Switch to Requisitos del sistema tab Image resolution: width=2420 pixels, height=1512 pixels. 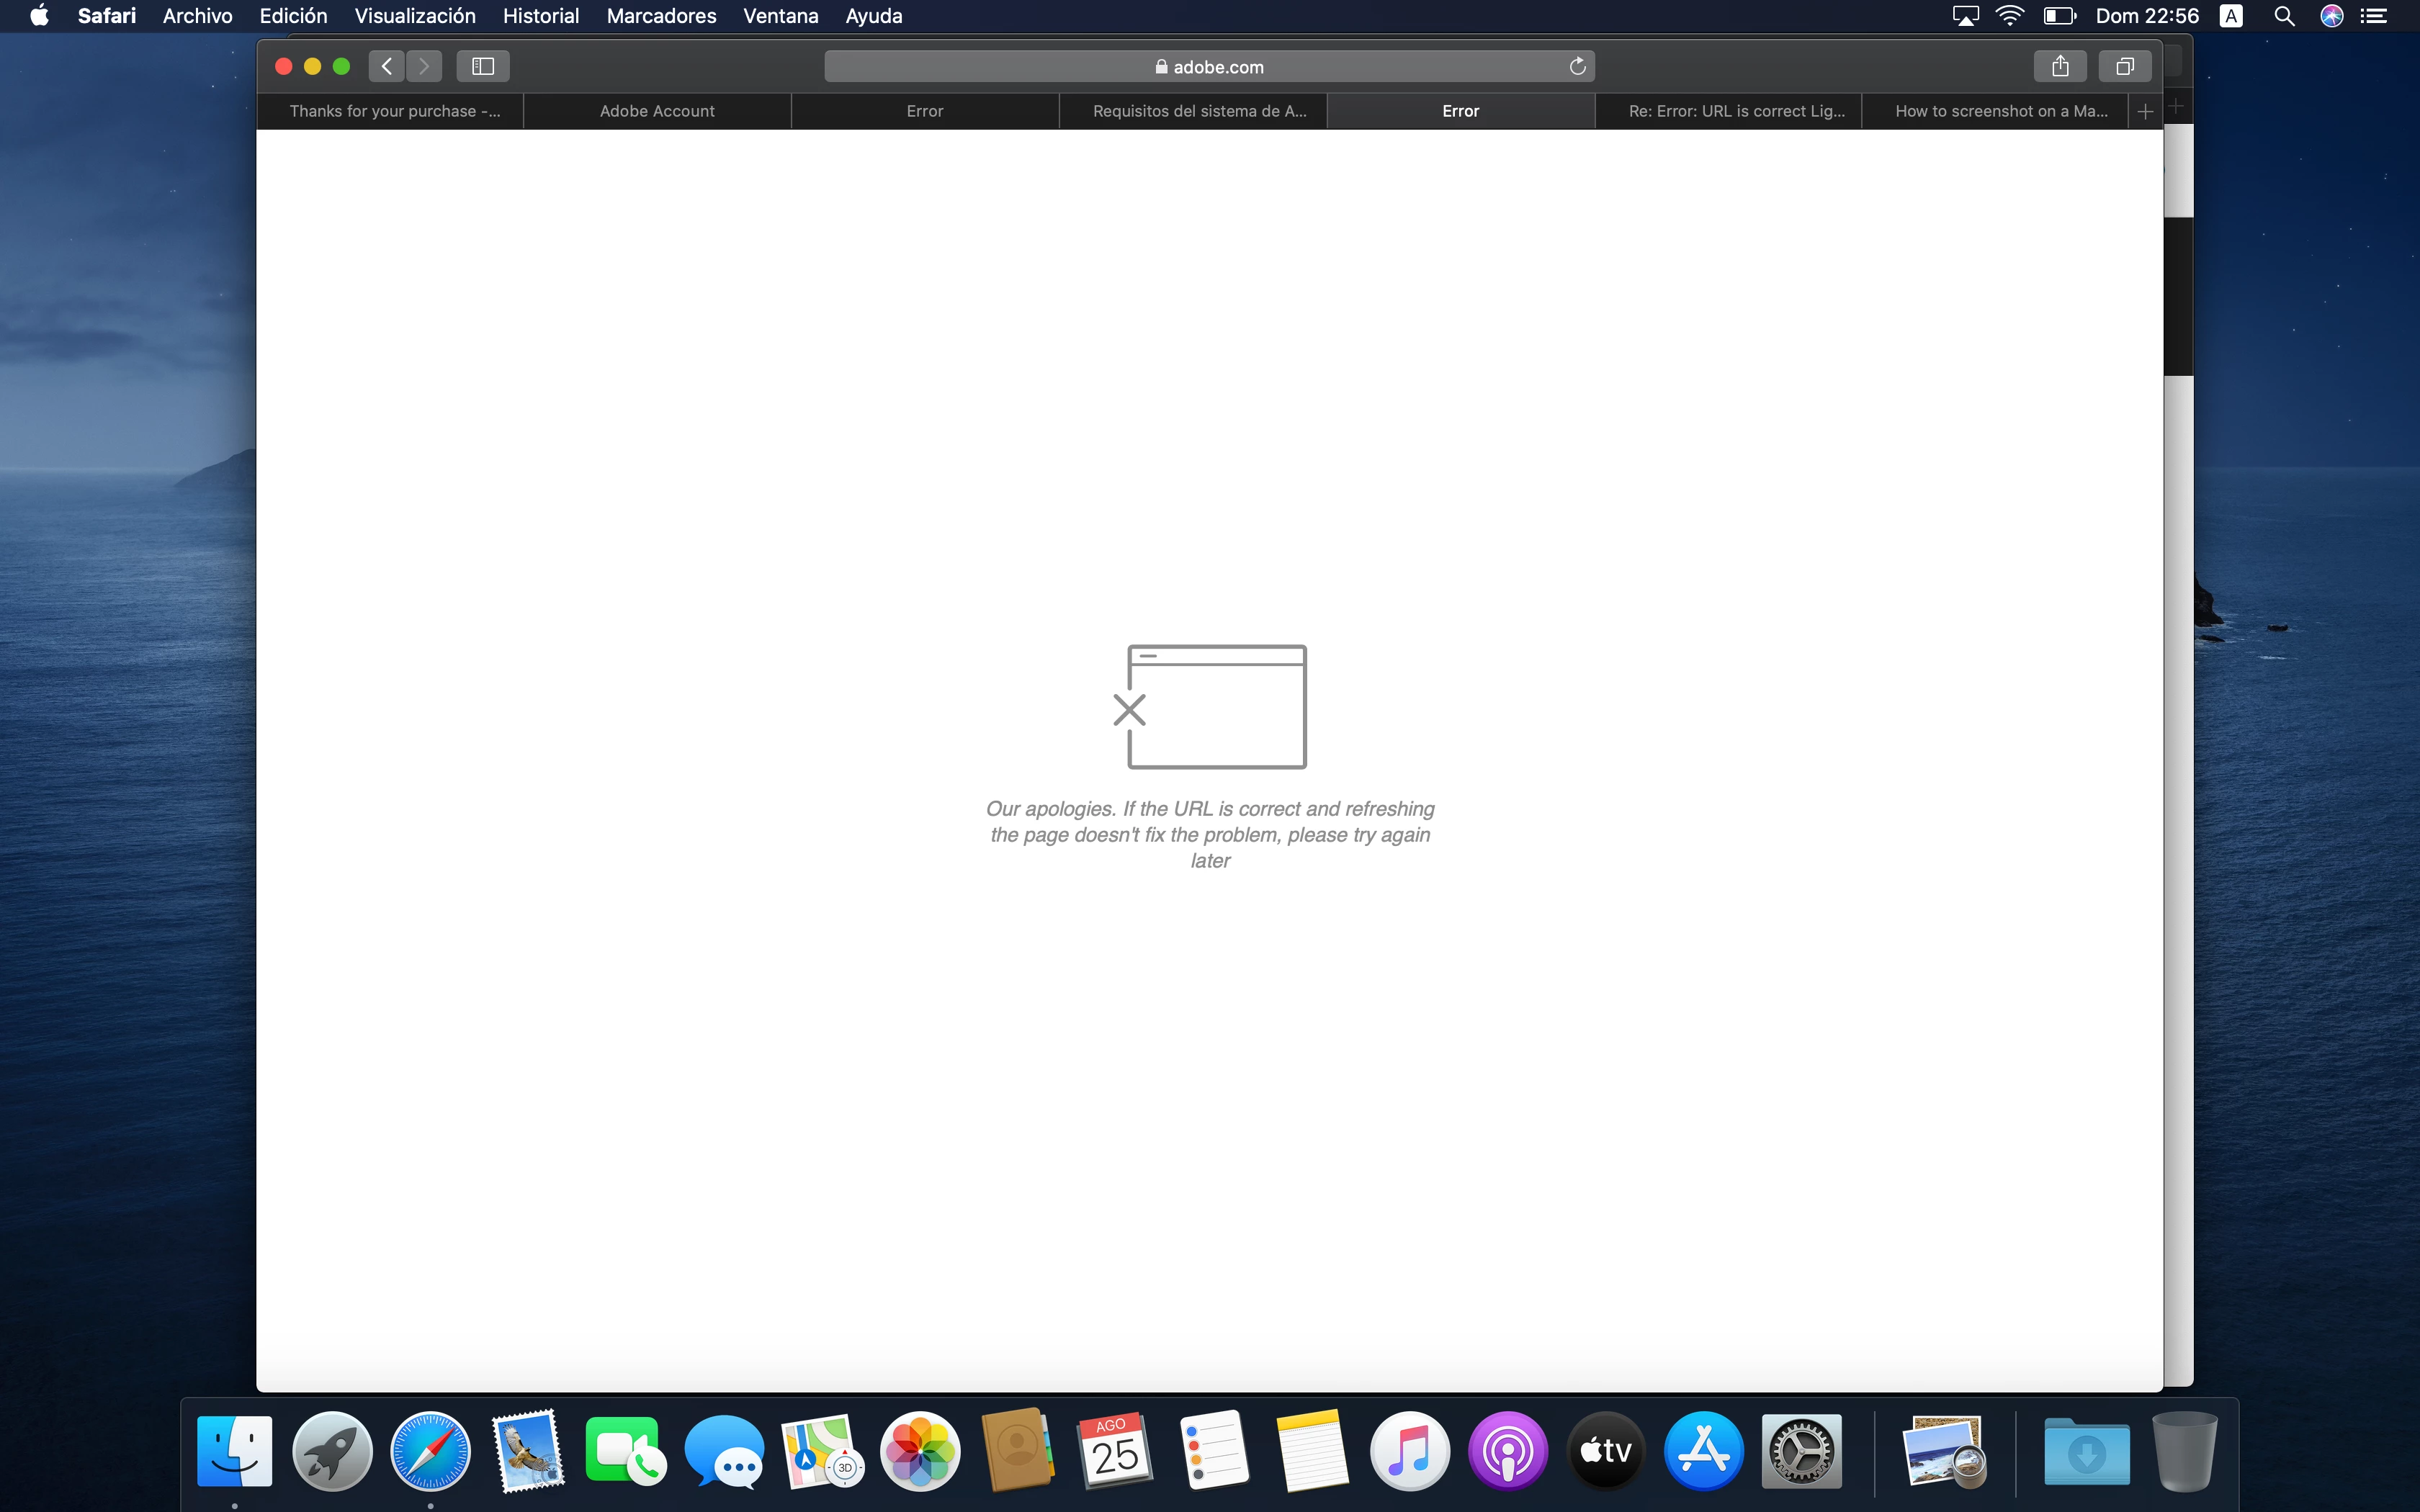coord(1199,111)
